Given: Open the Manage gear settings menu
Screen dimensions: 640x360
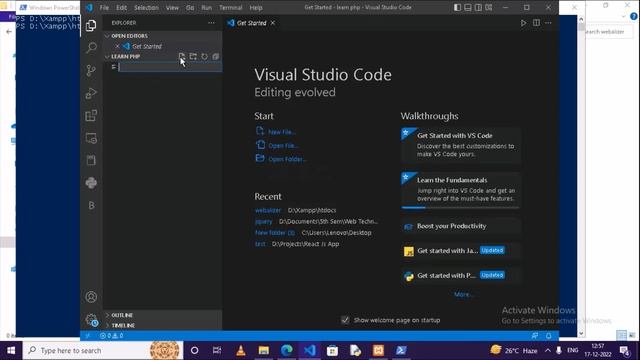Looking at the screenshot, I should pyautogui.click(x=91, y=320).
